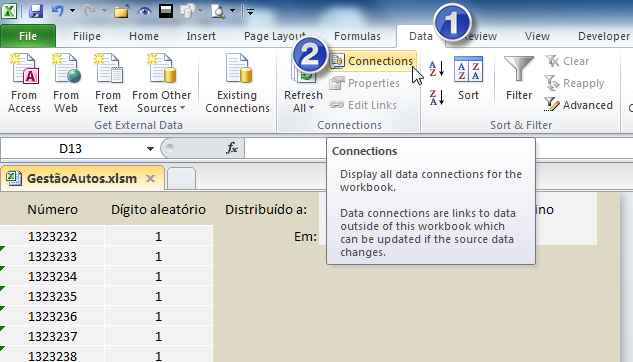Sort A to Z ascending

coord(436,69)
